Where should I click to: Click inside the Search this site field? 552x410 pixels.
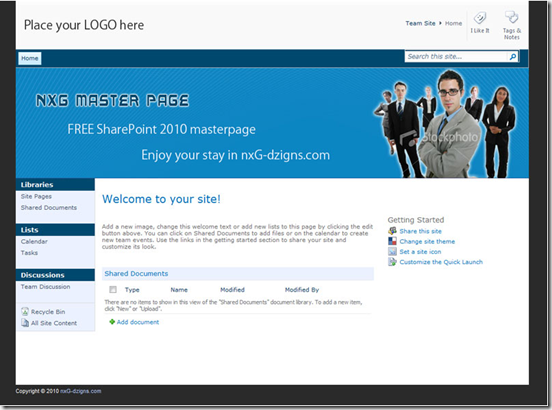click(x=456, y=56)
